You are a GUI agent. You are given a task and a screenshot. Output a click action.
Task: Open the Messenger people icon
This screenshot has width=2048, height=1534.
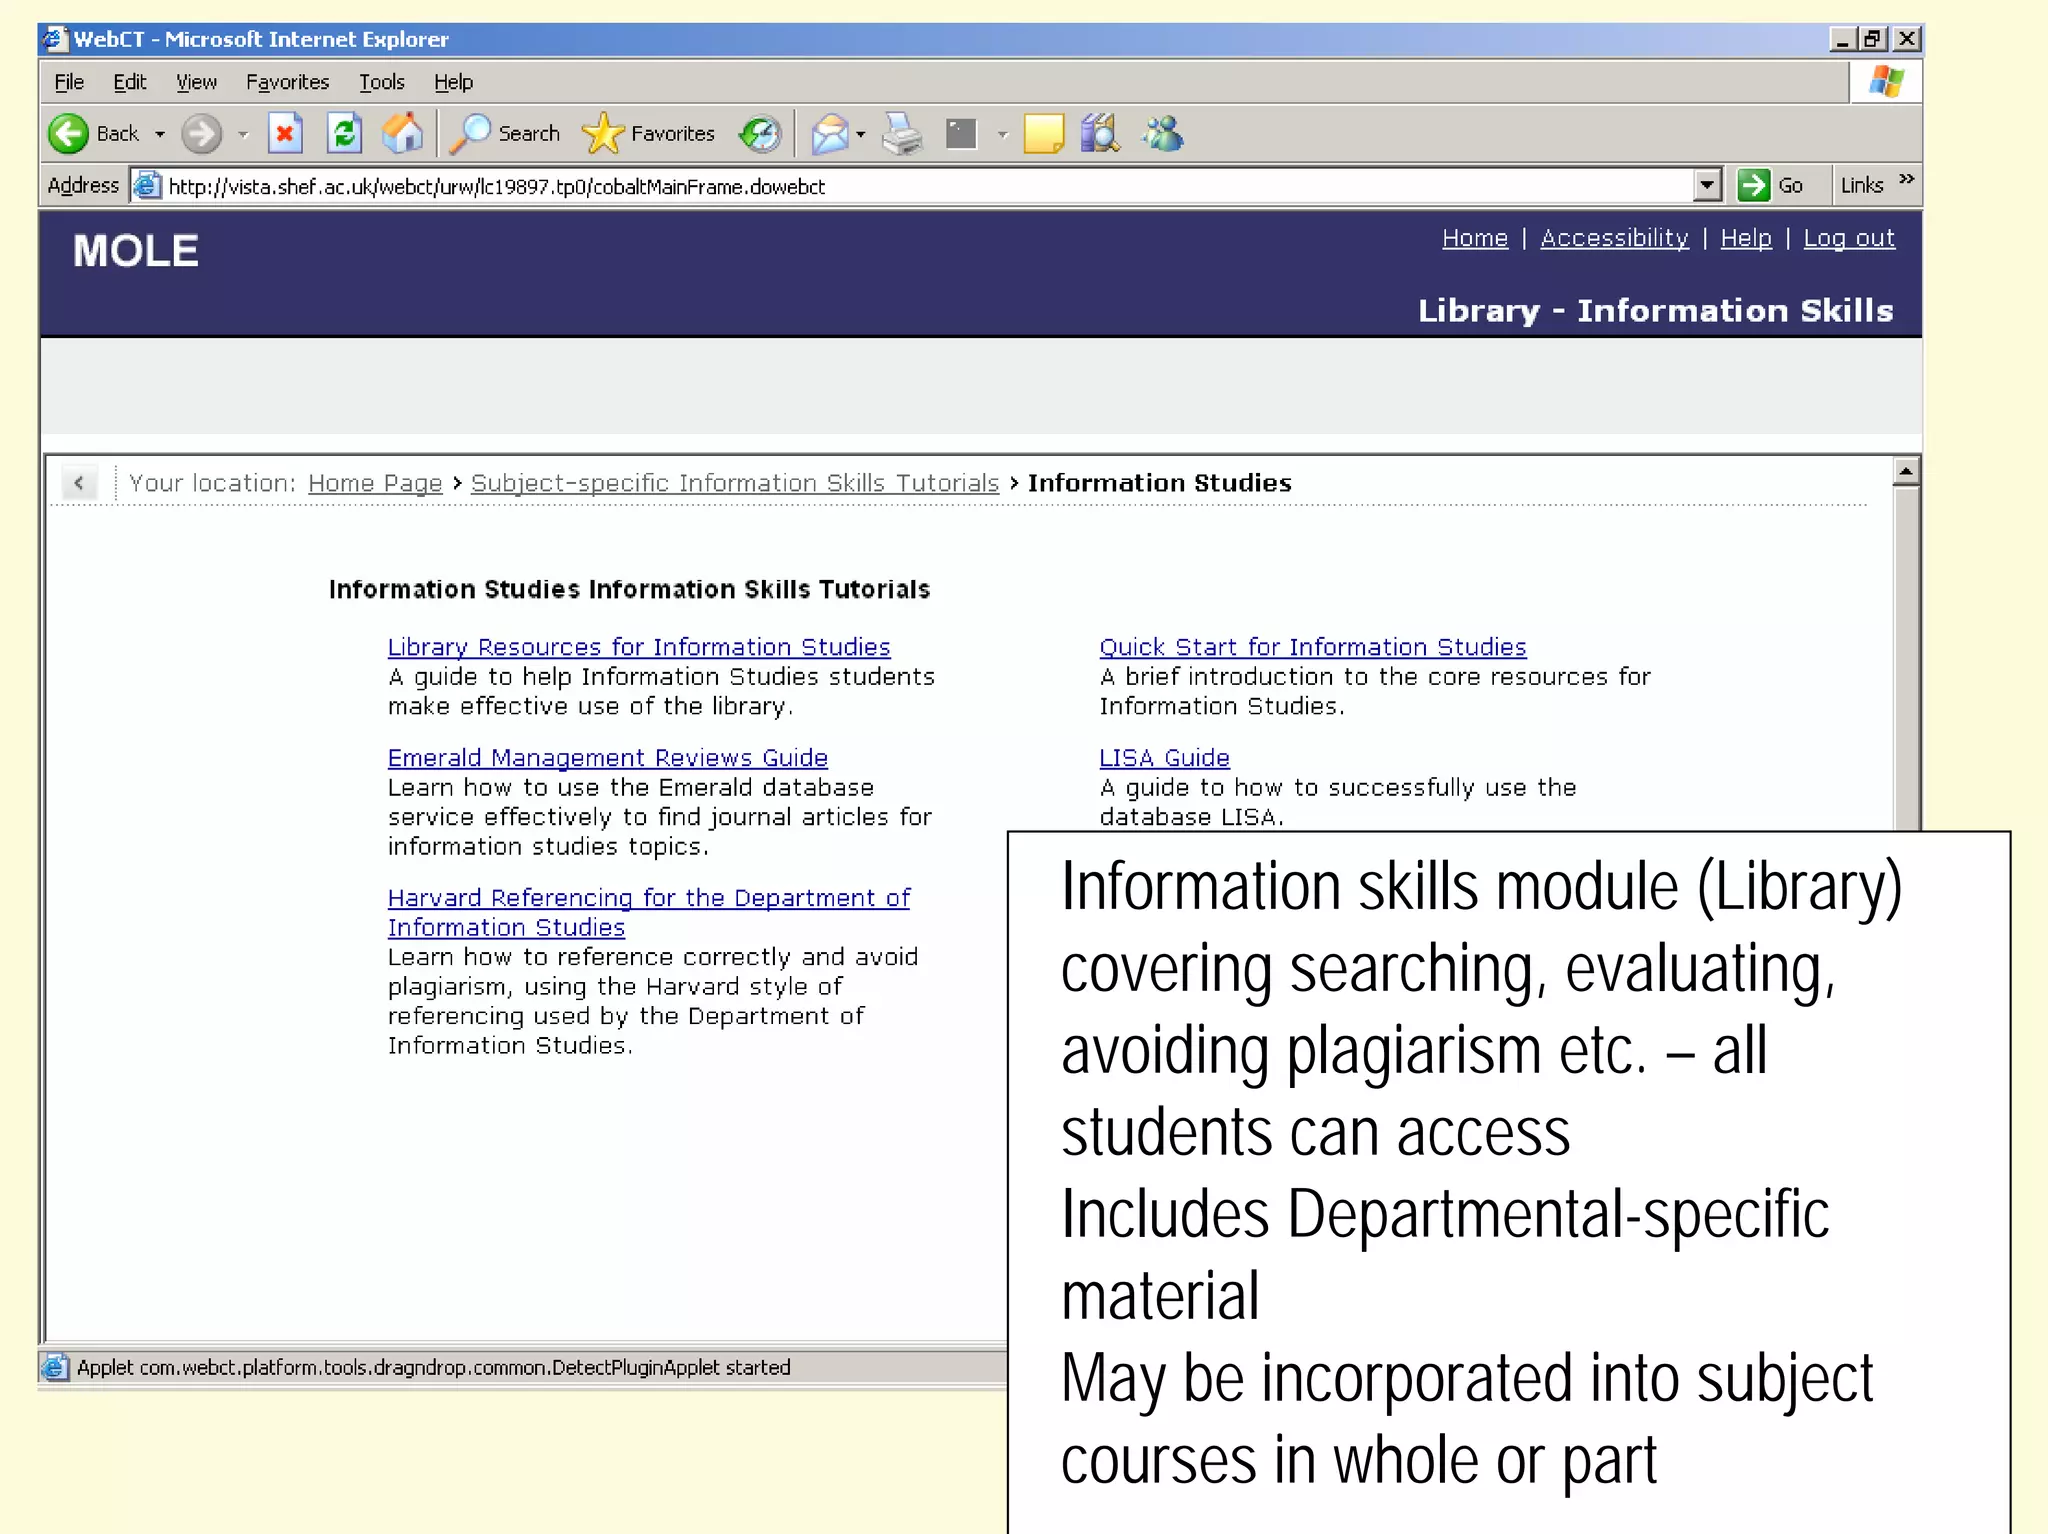coord(1163,133)
